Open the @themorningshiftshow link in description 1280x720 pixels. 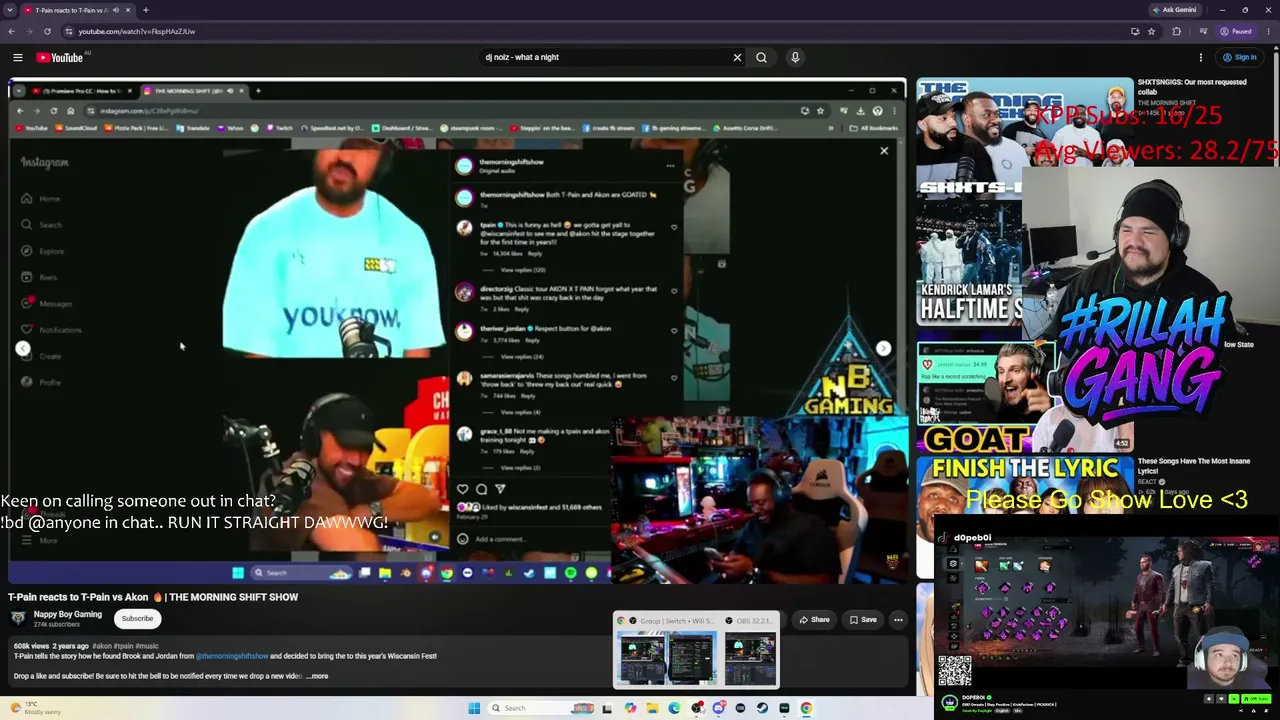pos(232,656)
